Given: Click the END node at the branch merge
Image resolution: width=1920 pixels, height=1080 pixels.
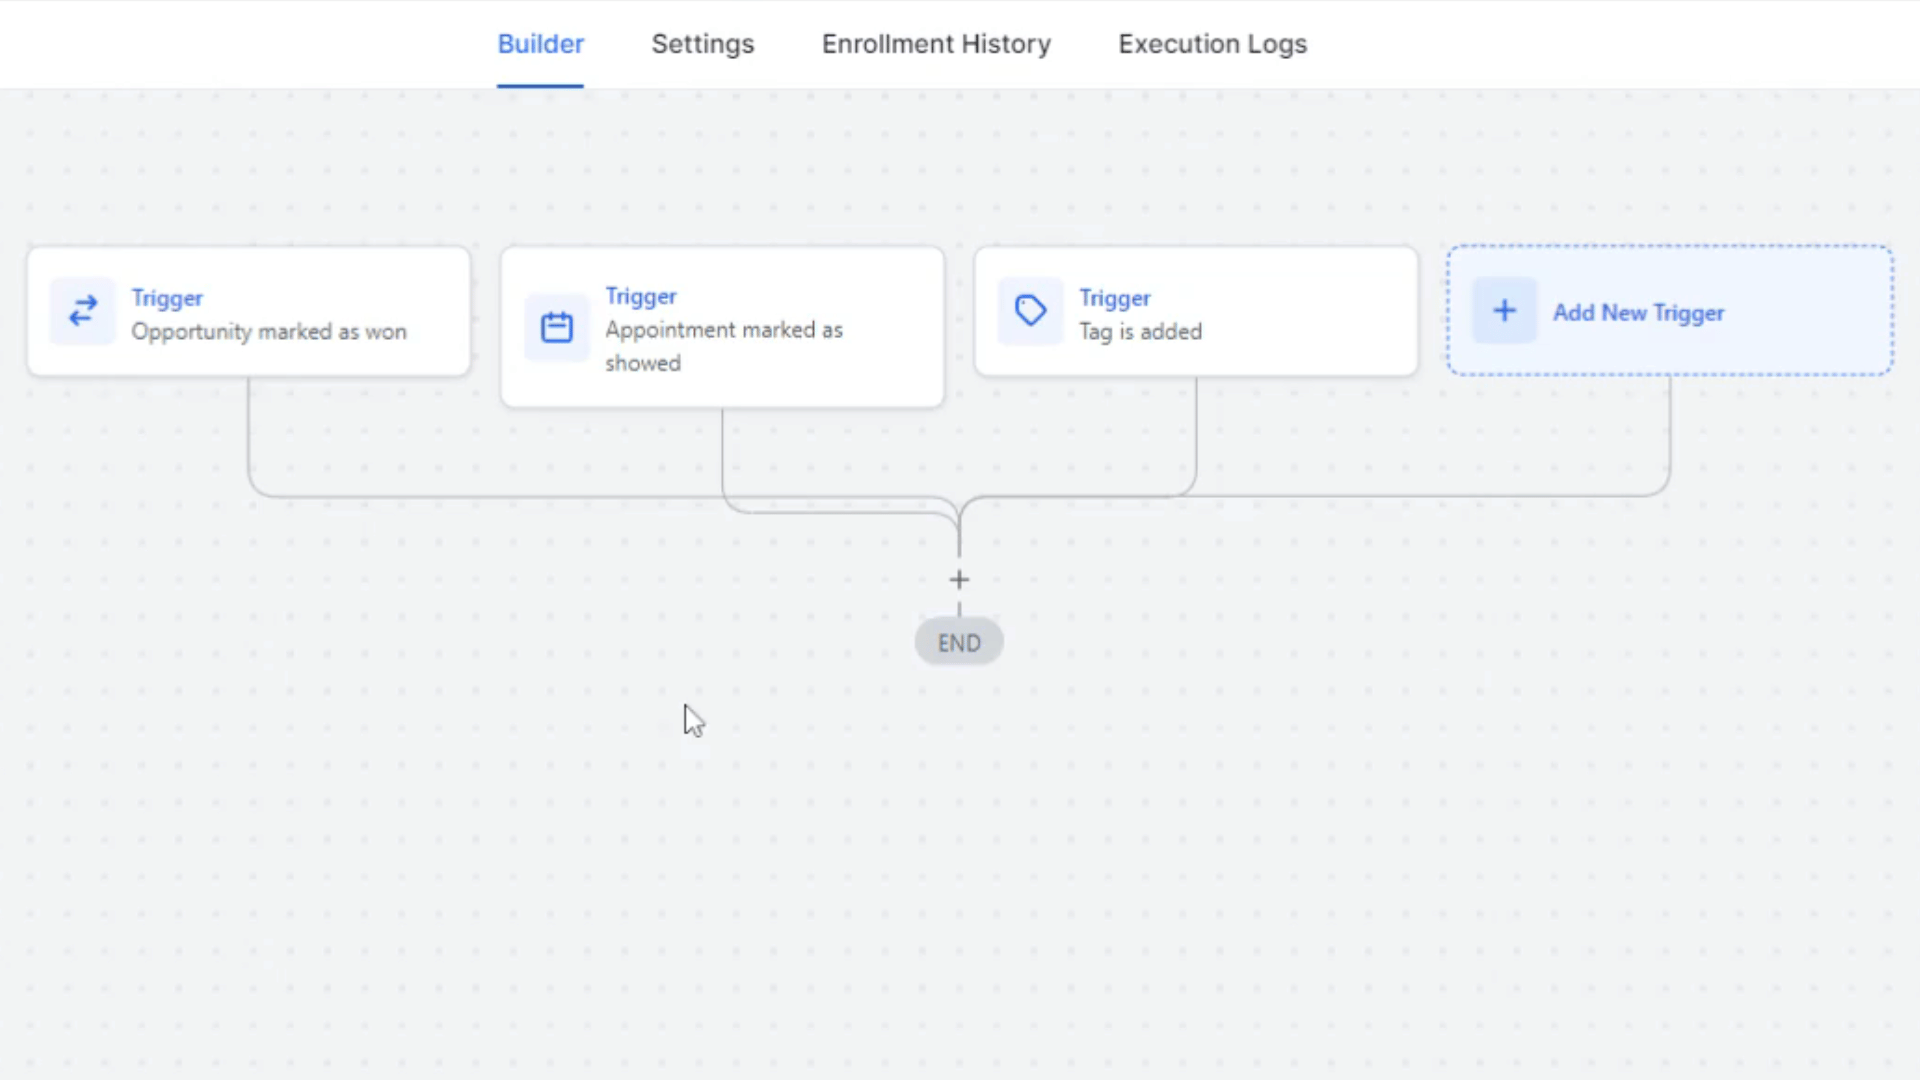Looking at the screenshot, I should 958,643.
